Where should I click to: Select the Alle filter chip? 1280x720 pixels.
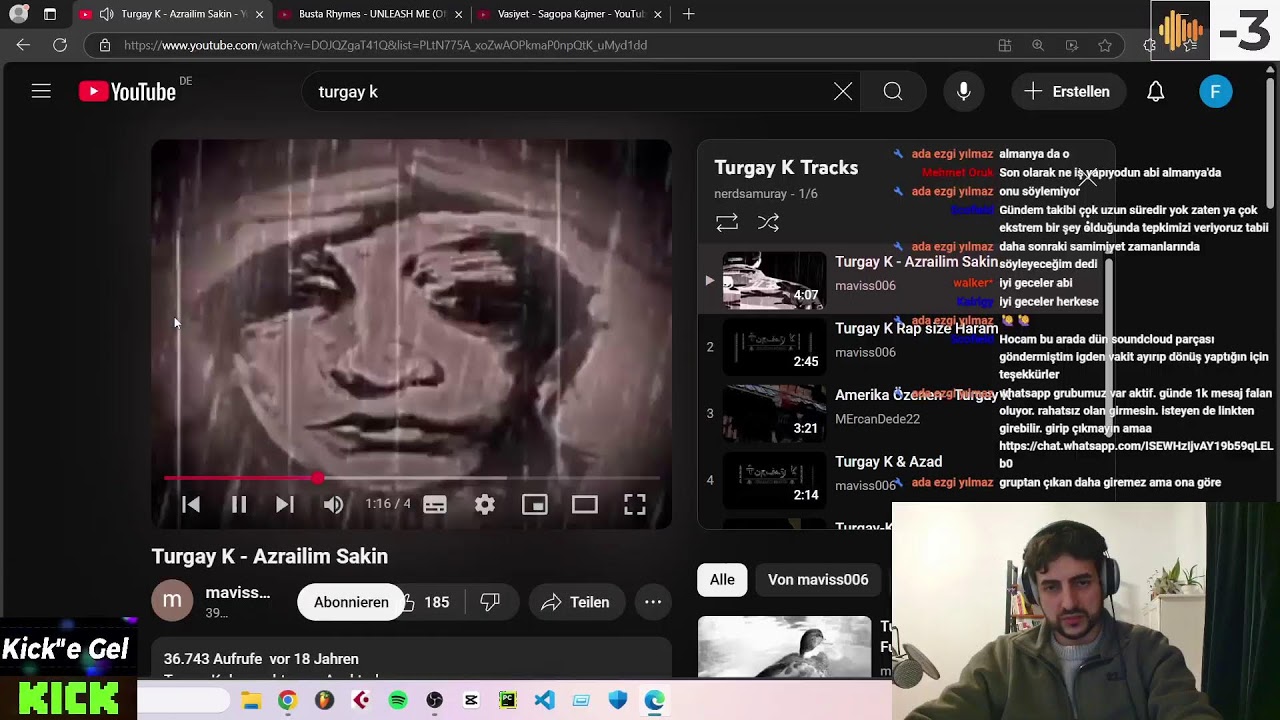coord(722,580)
